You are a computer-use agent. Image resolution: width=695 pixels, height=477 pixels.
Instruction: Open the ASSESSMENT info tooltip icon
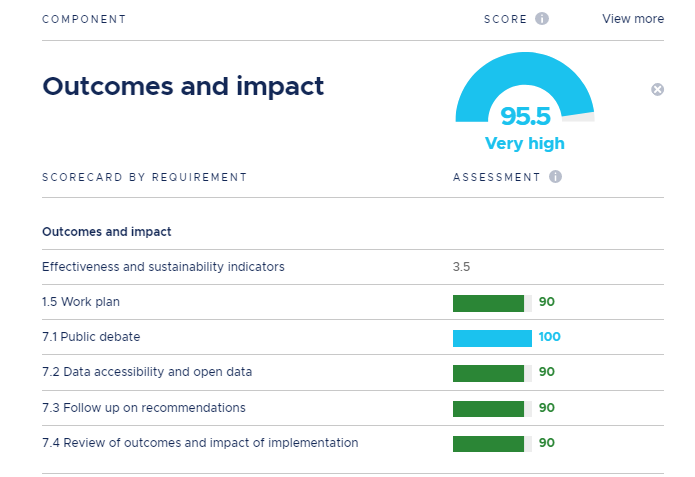[555, 177]
